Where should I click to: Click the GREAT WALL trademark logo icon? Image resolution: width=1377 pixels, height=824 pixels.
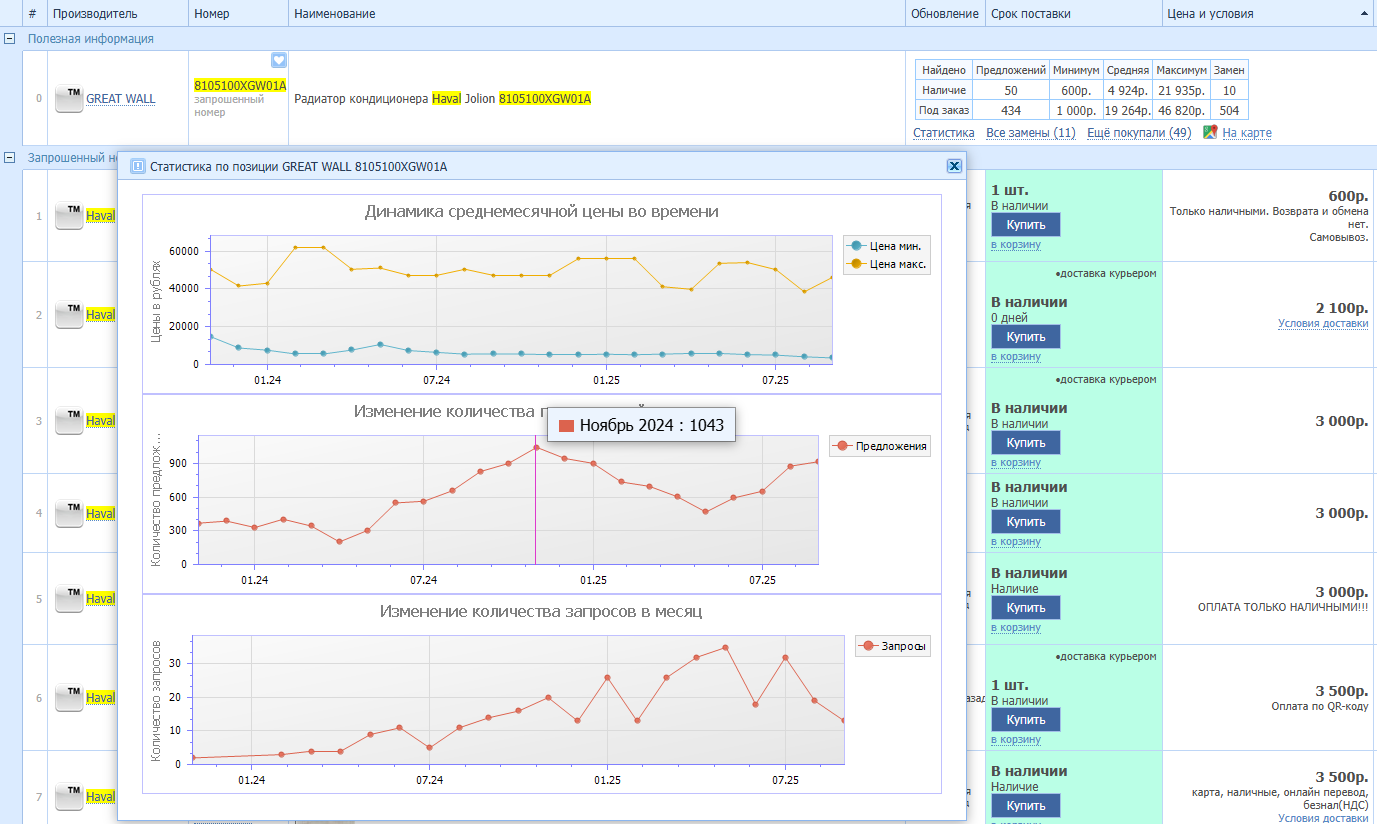68,99
